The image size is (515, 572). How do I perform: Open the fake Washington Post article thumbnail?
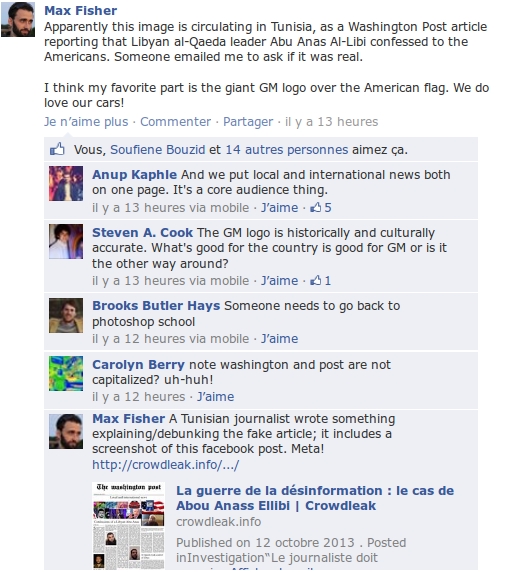click(128, 526)
